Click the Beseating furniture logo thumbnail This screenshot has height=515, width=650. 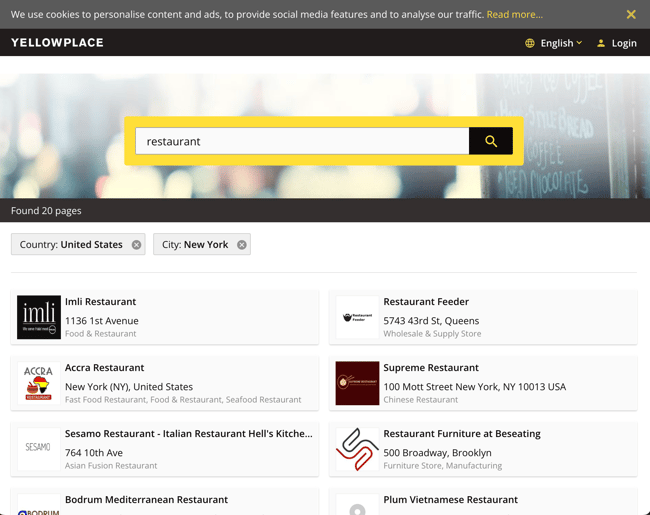tap(357, 449)
